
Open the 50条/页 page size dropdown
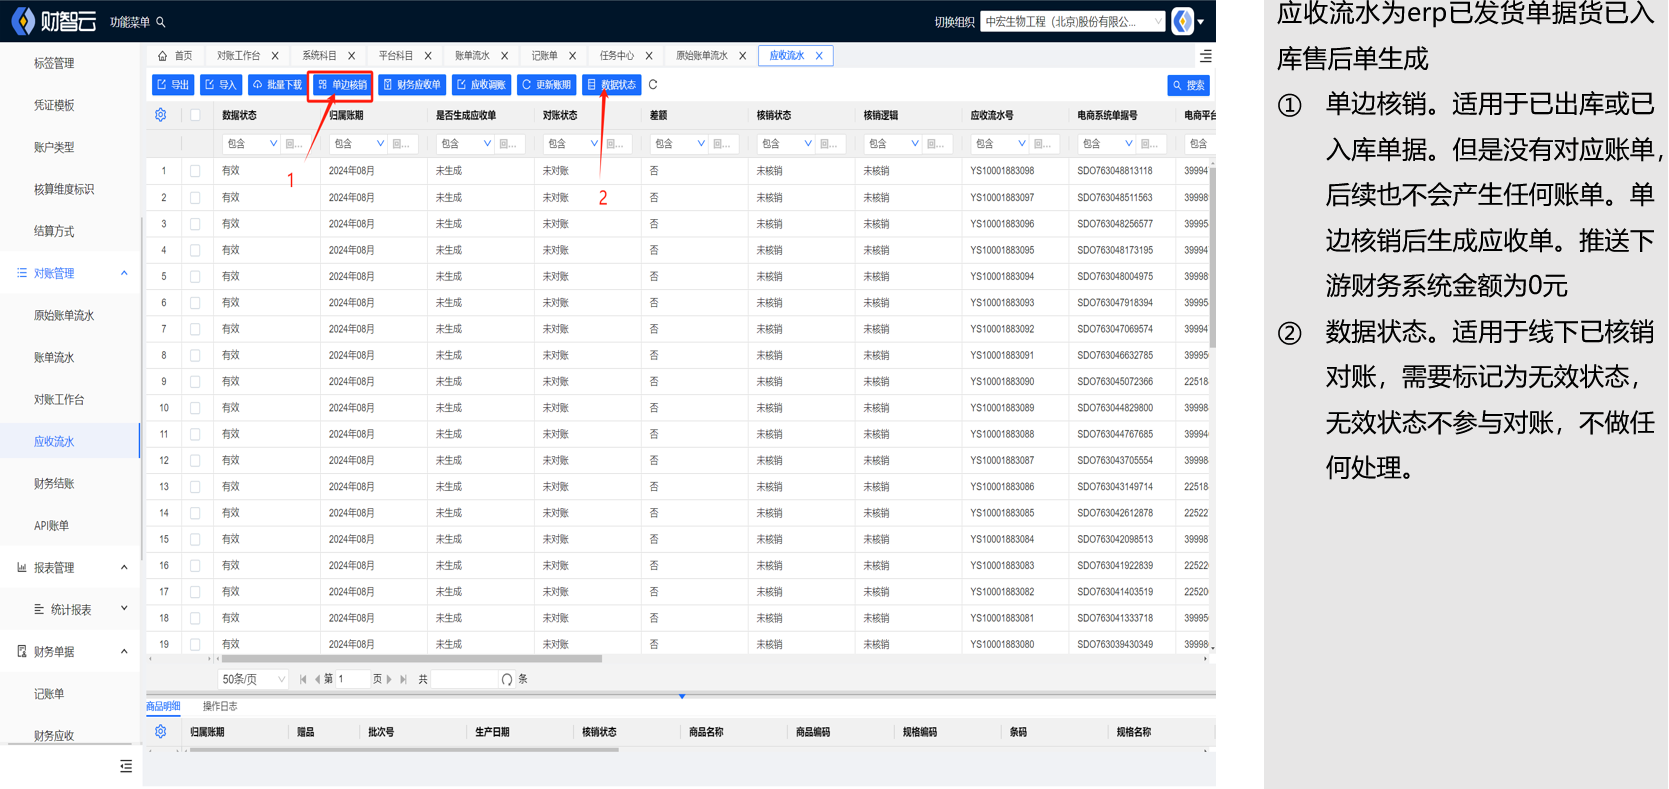253,679
